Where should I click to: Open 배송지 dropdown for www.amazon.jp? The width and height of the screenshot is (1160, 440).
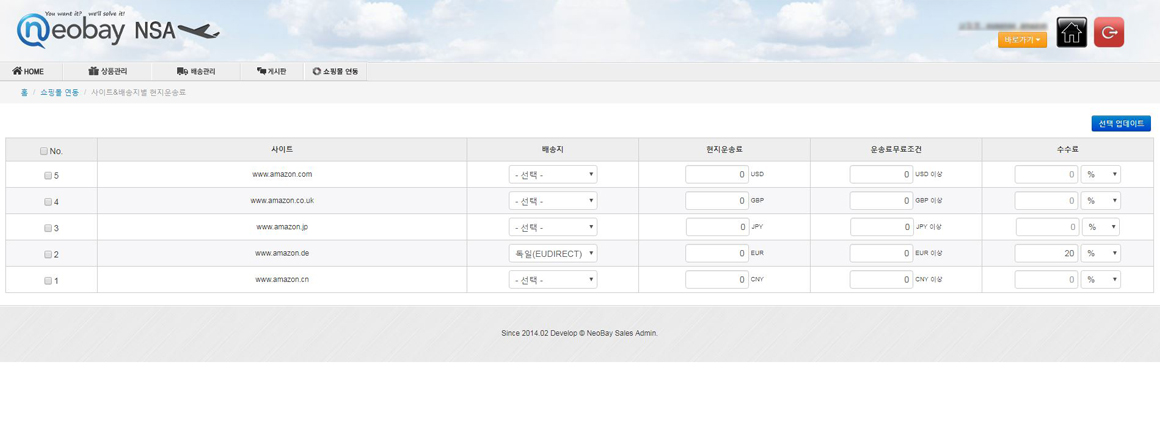coord(553,227)
